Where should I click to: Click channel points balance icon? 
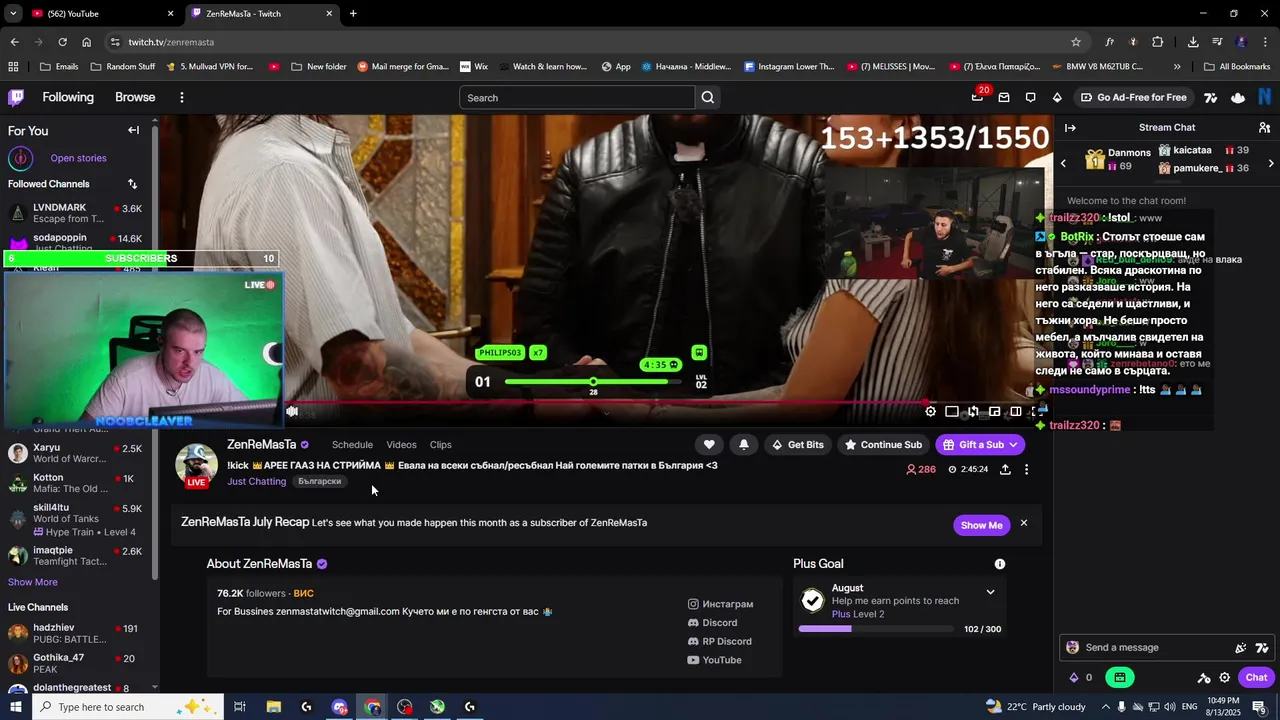tap(1074, 677)
